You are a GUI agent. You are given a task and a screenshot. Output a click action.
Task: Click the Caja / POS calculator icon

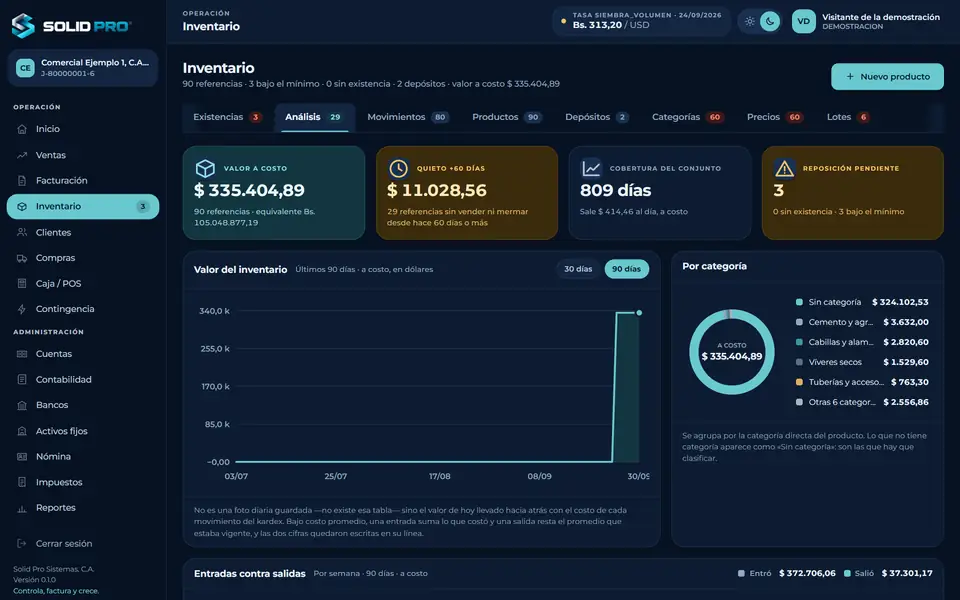click(x=22, y=283)
